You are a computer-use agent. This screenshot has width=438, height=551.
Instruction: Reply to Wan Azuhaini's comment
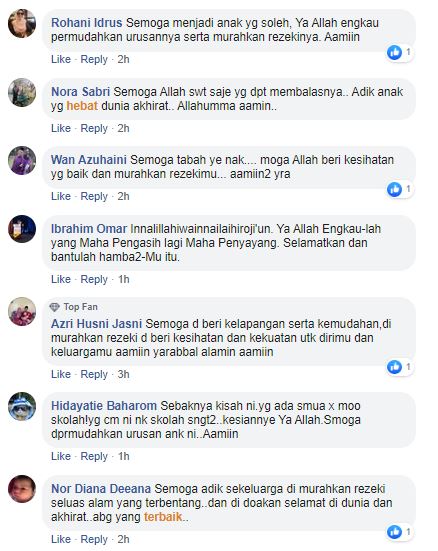[94, 196]
